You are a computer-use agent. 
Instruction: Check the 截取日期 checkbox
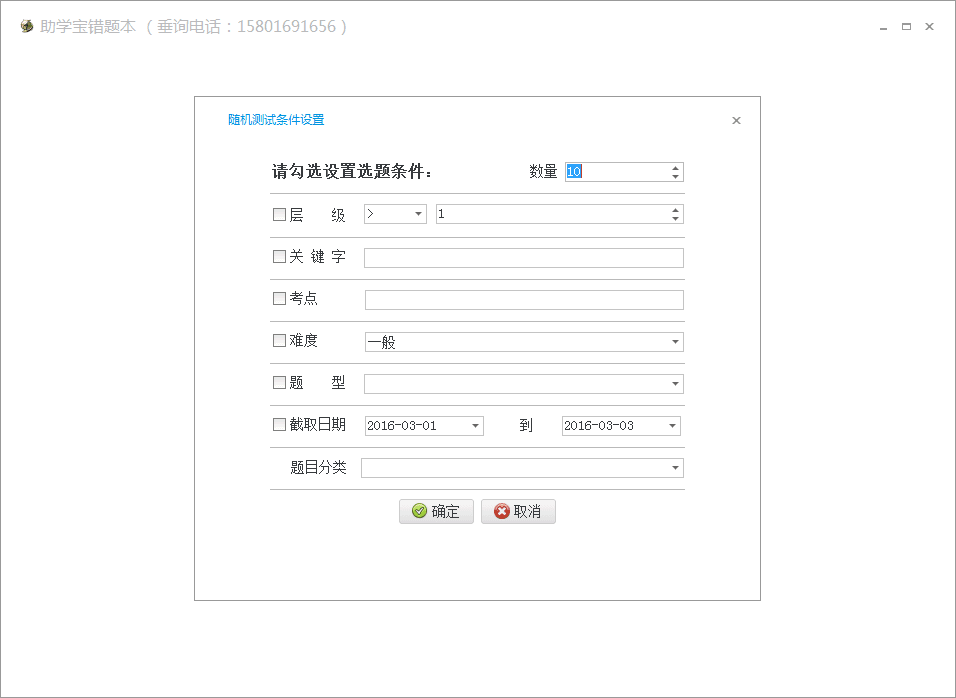279,424
